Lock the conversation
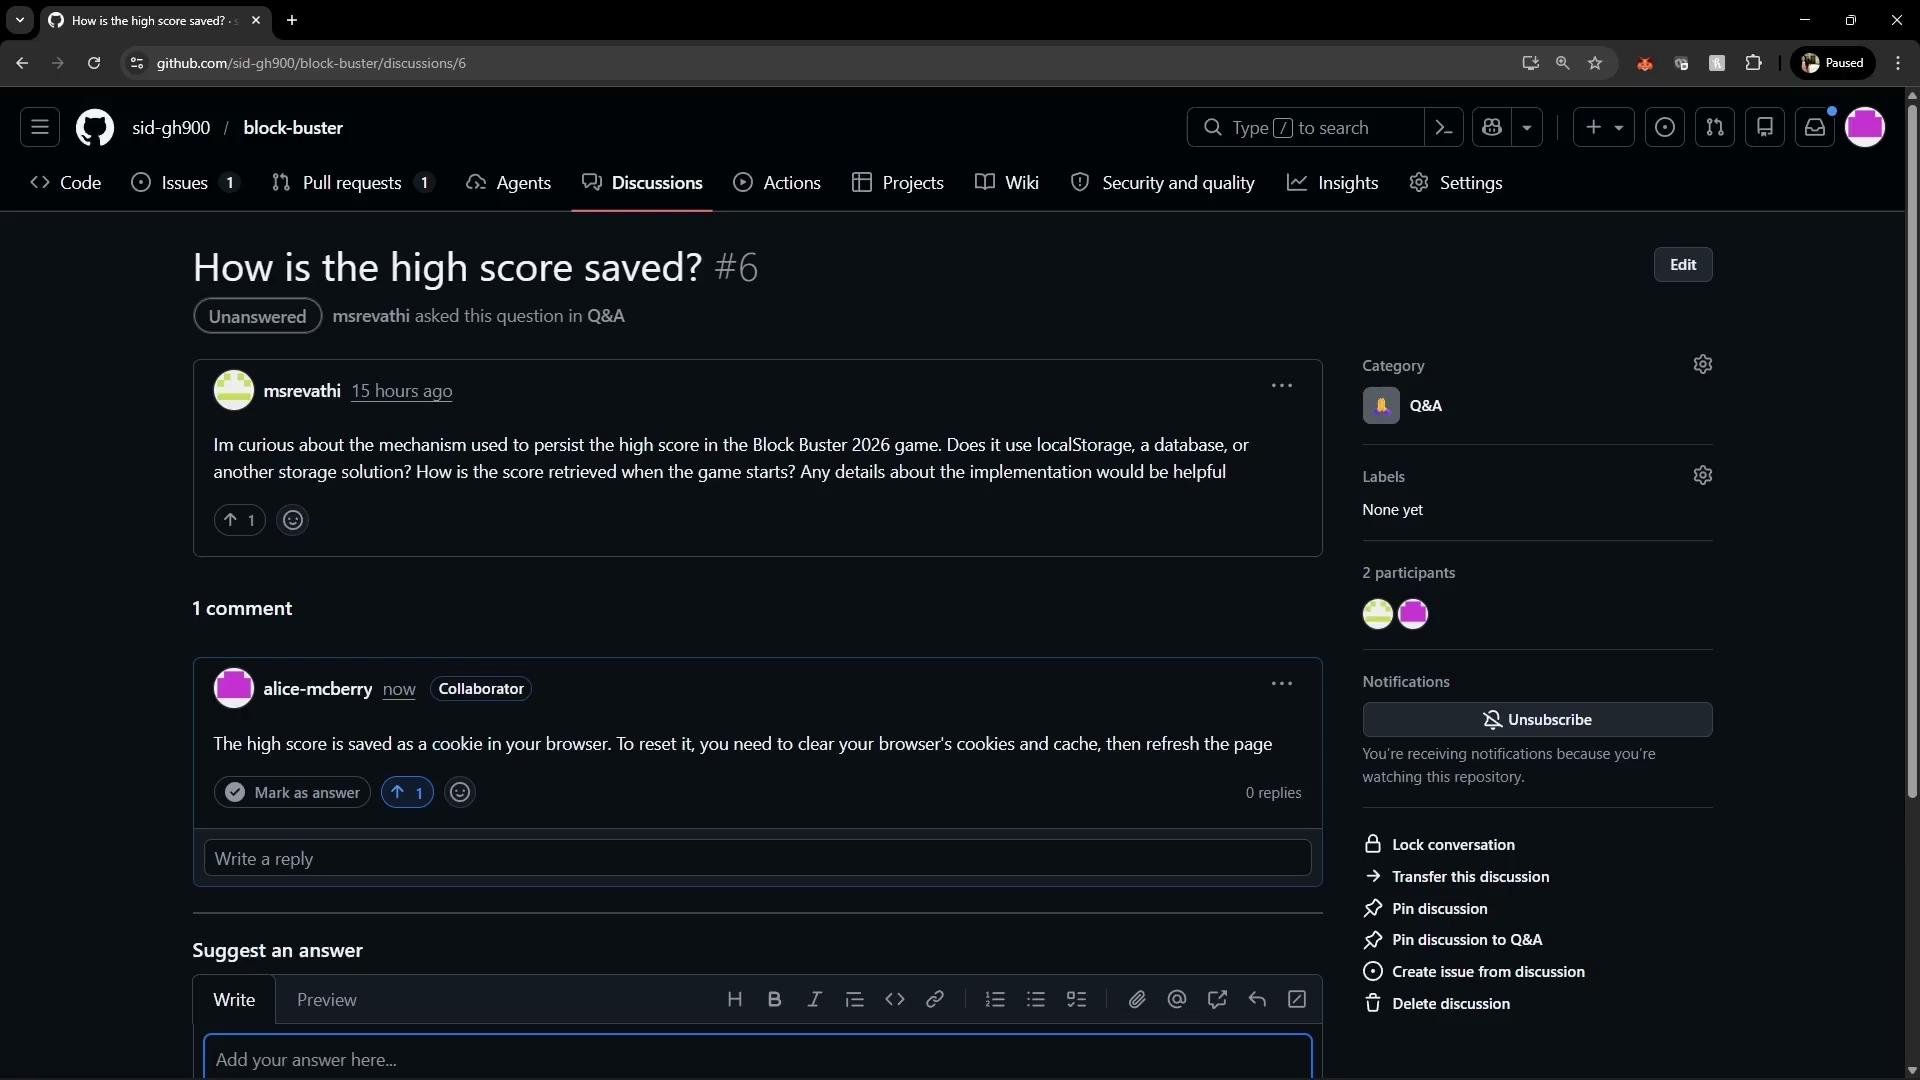1920x1080 pixels. click(1439, 845)
